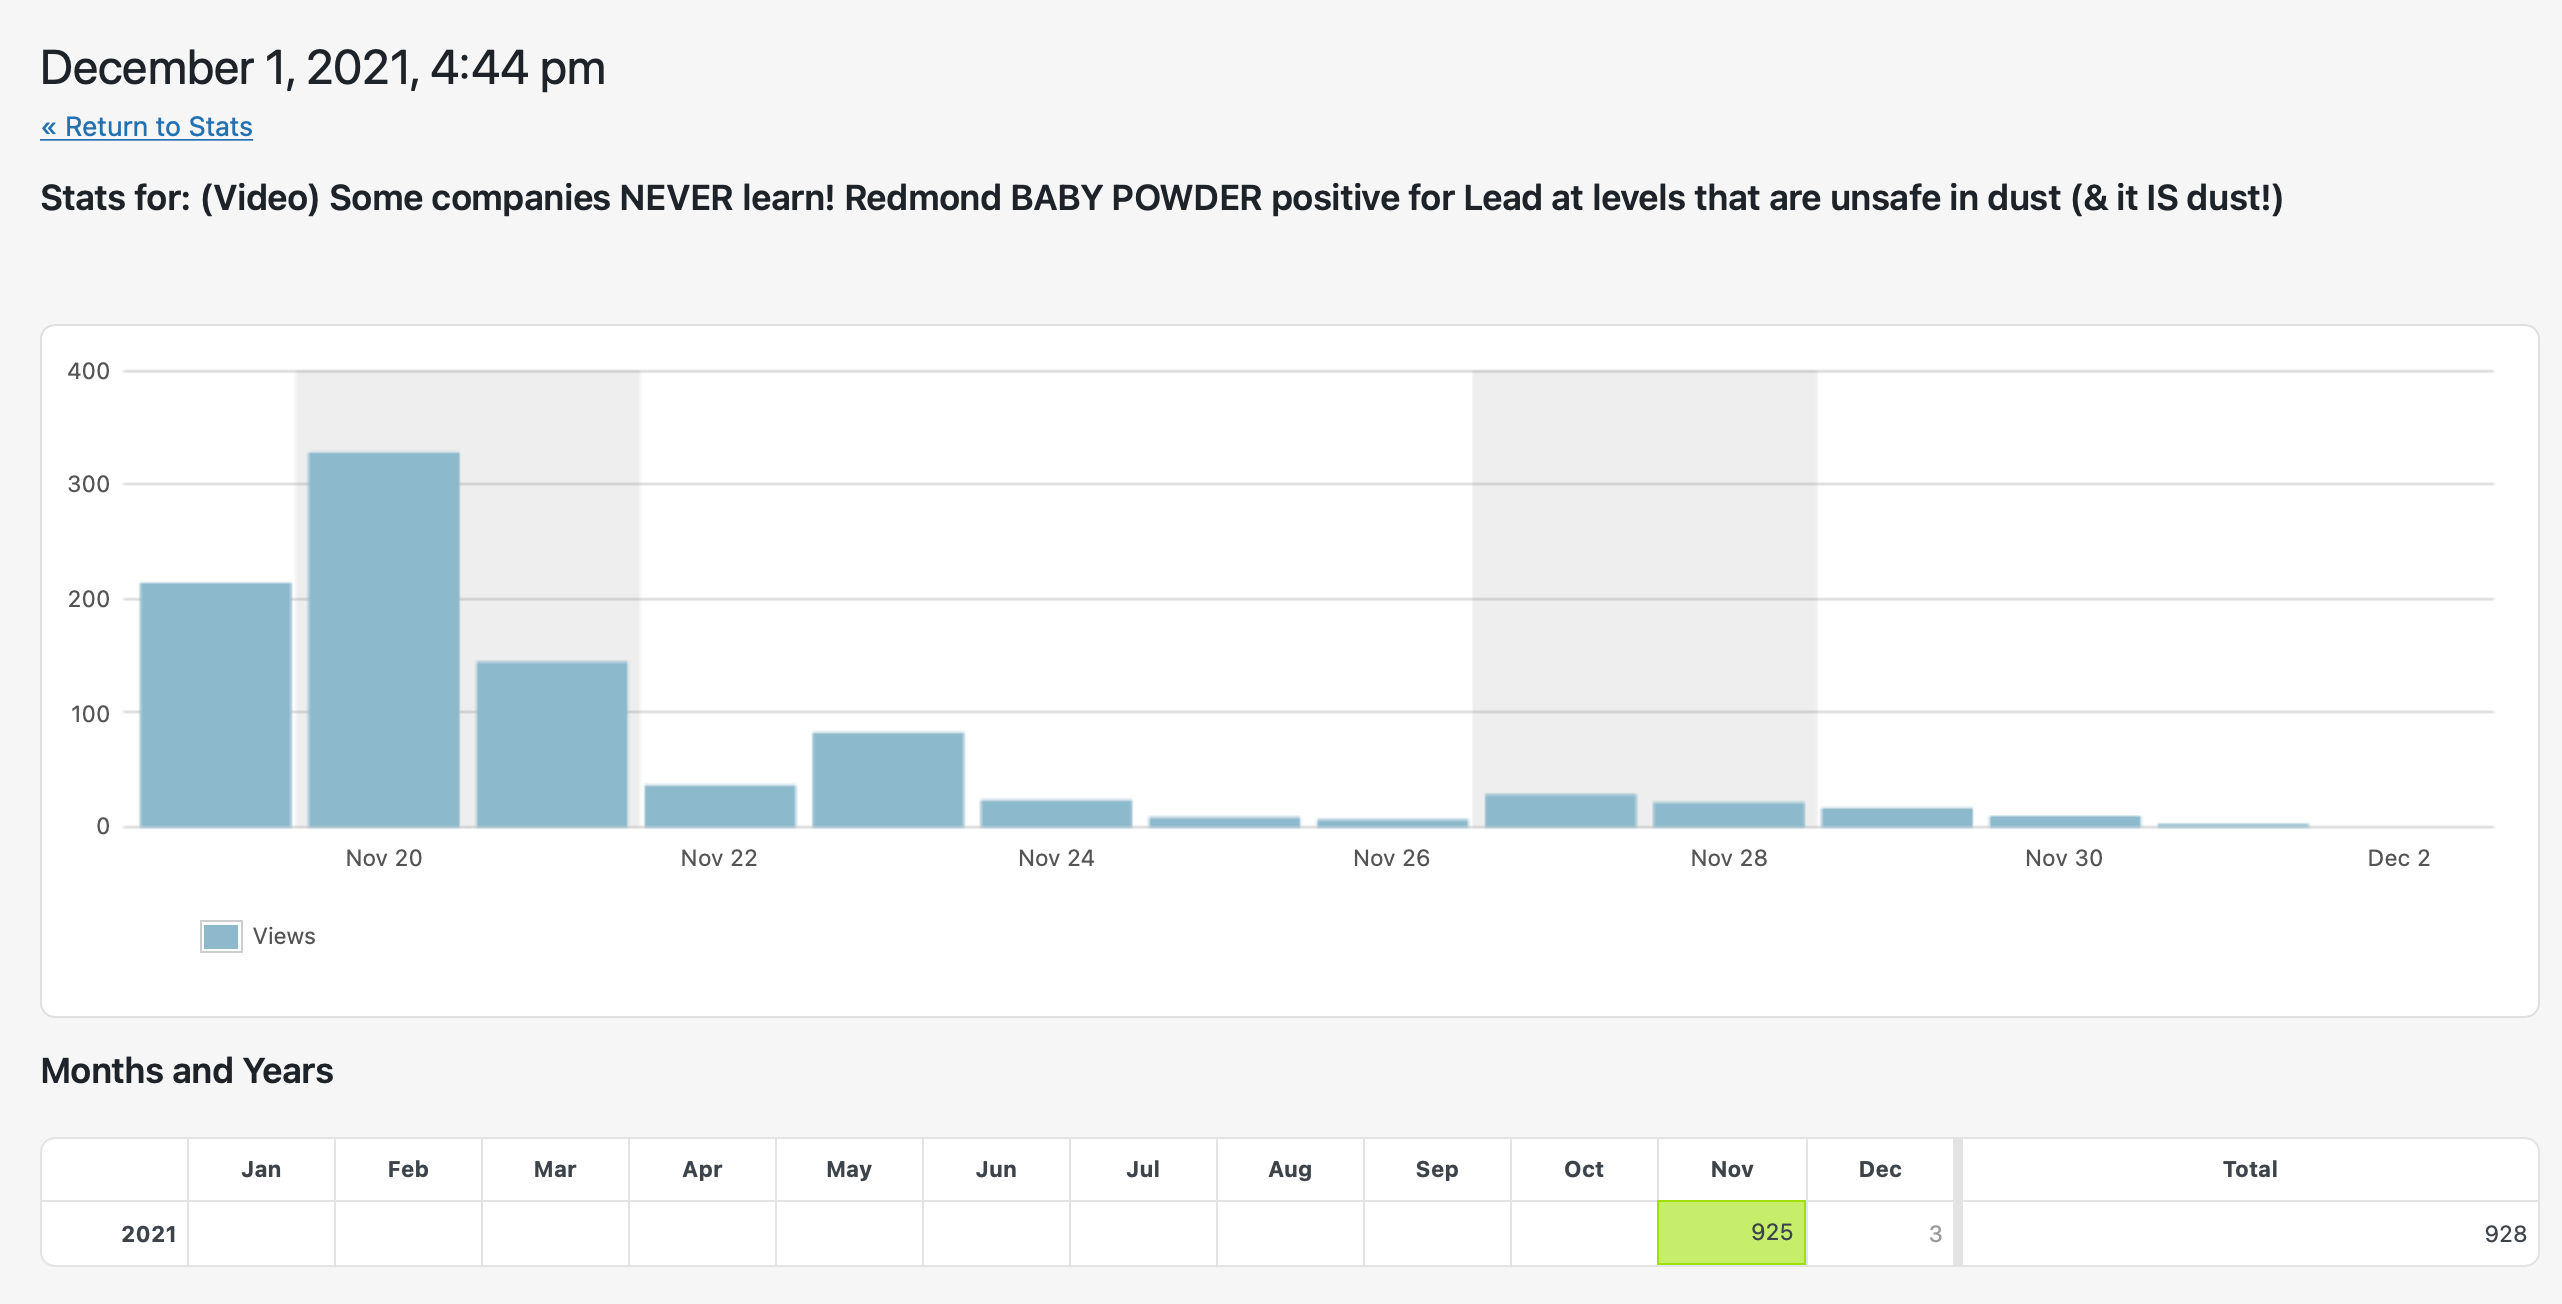Click the Dec column header
2562x1304 pixels.
pos(1880,1169)
